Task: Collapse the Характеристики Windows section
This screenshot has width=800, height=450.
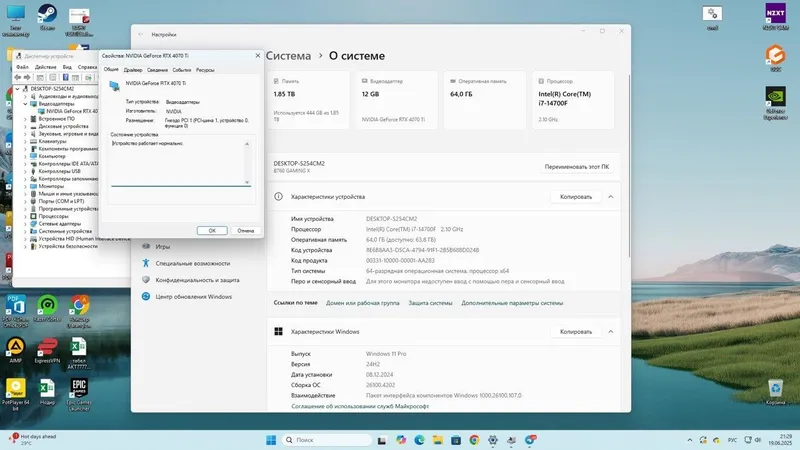Action: pyautogui.click(x=611, y=332)
